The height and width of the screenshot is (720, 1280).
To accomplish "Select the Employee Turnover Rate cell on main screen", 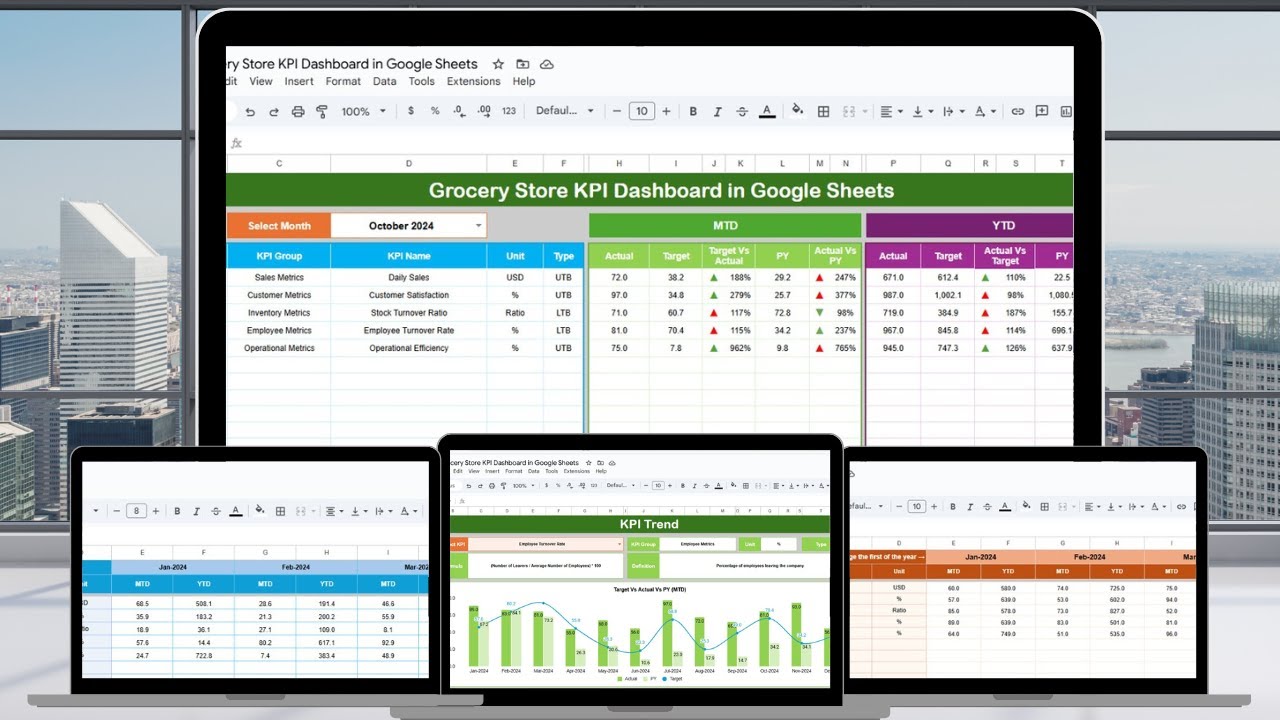I will [409, 331].
